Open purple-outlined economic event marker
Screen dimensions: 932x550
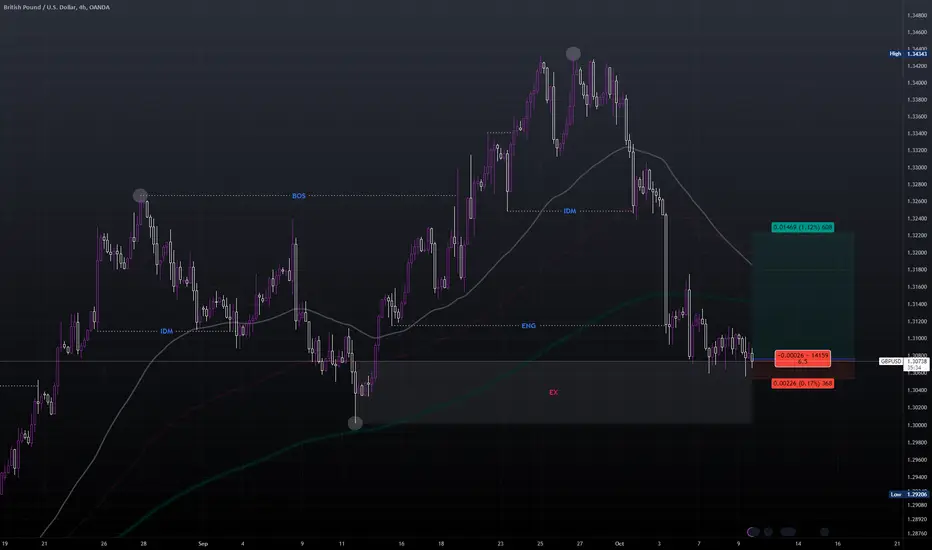[x=752, y=532]
